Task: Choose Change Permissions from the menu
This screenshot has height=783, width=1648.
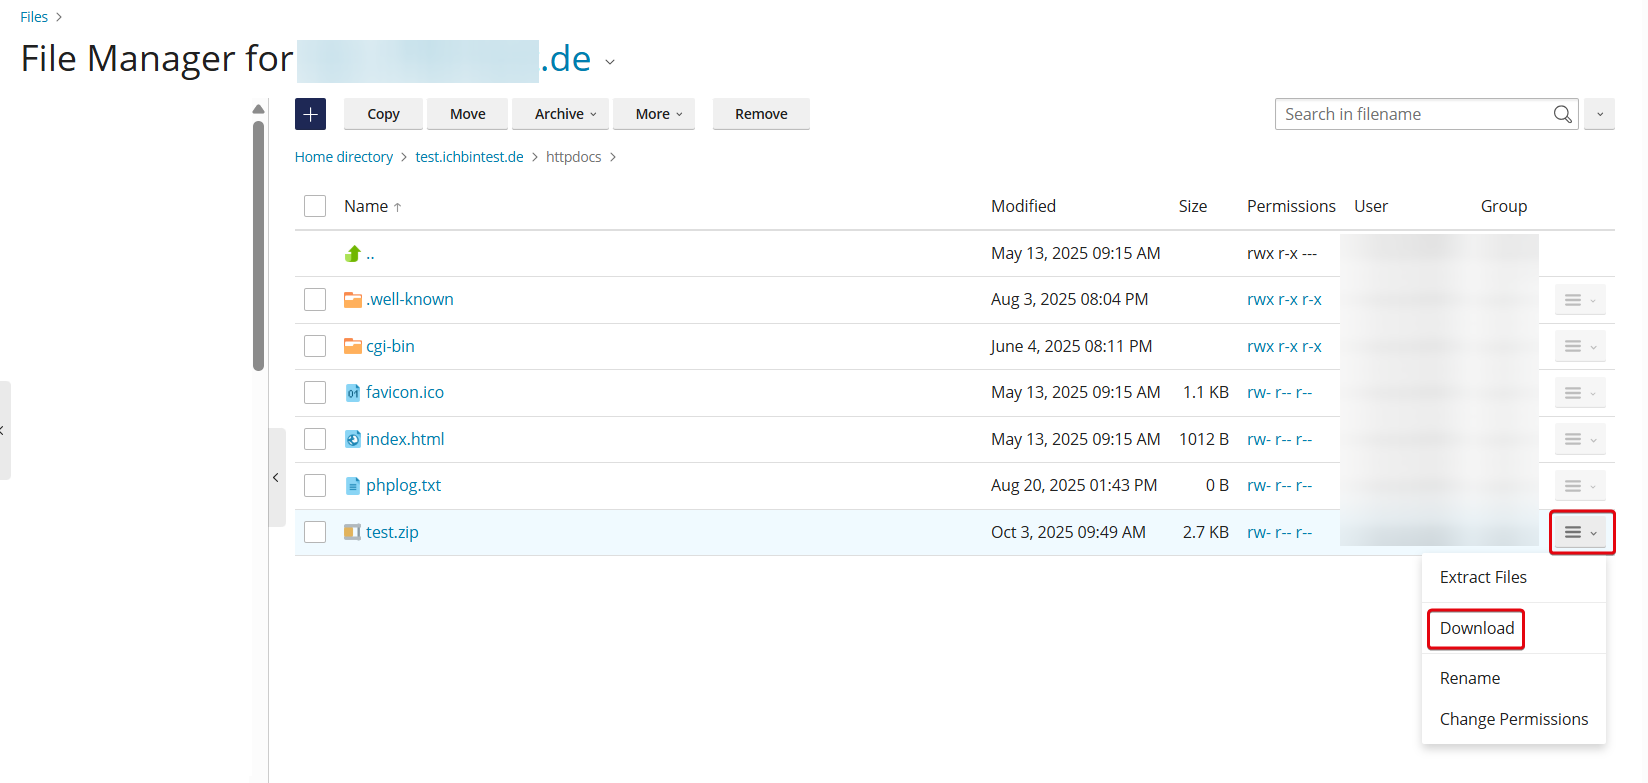Action: [x=1514, y=719]
